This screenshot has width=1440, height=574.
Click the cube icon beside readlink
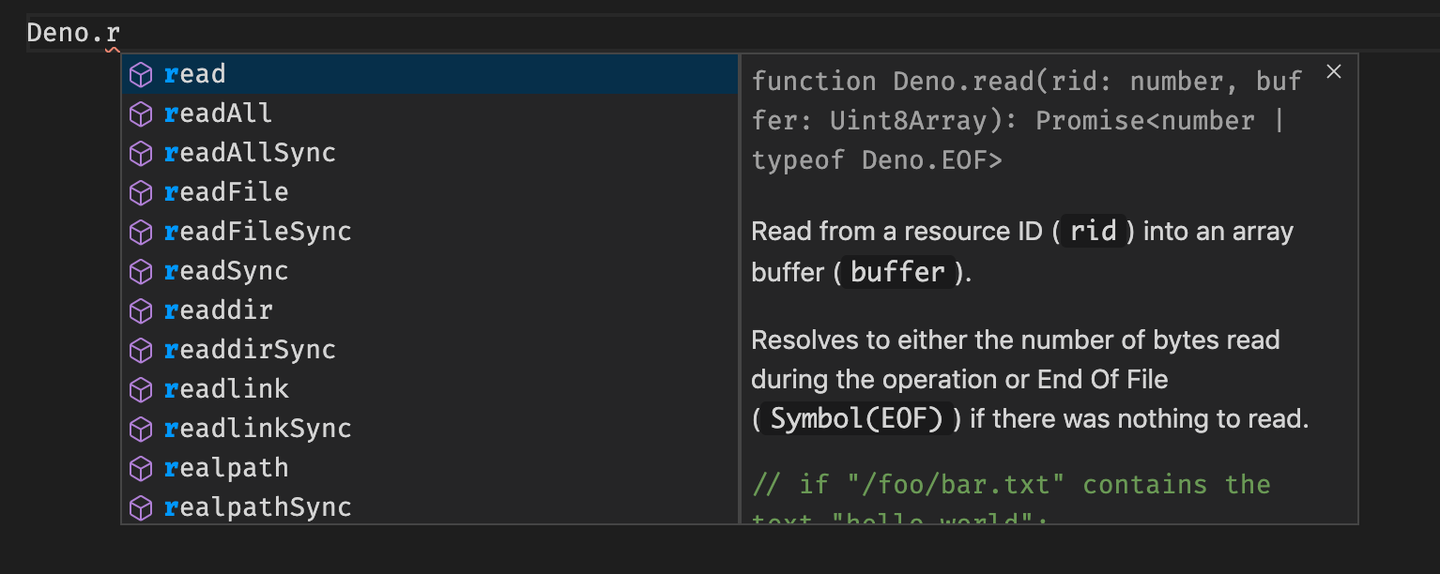pos(142,389)
